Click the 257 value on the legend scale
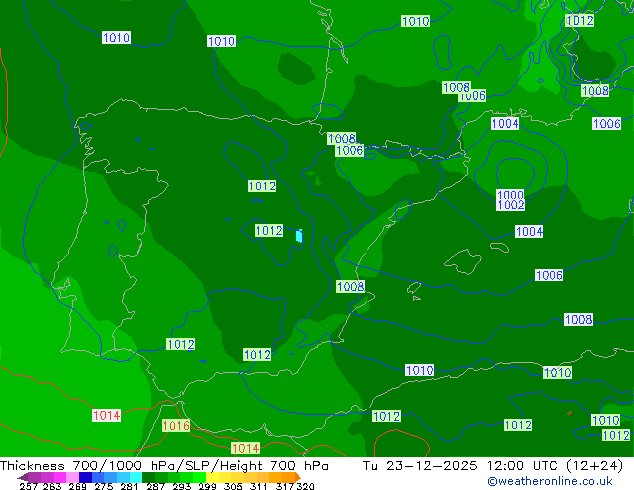The height and width of the screenshot is (490, 634). pyautogui.click(x=29, y=486)
